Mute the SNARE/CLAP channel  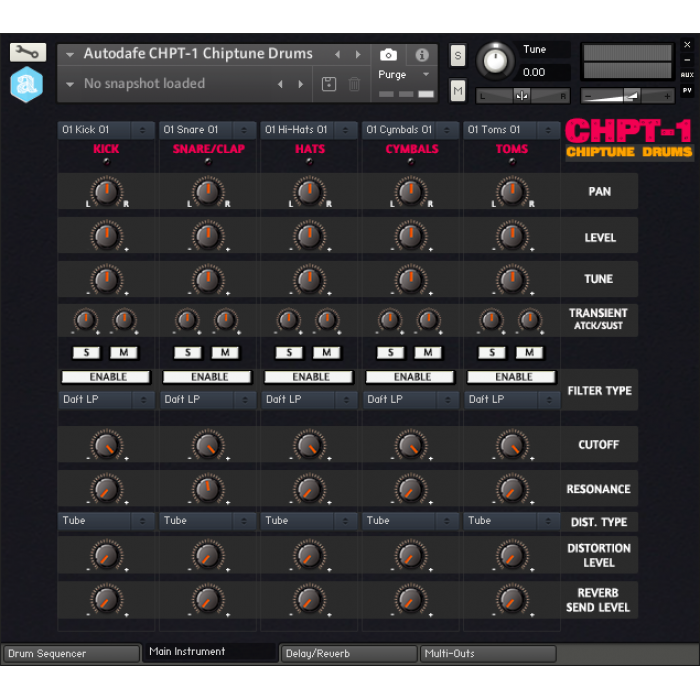click(x=225, y=353)
